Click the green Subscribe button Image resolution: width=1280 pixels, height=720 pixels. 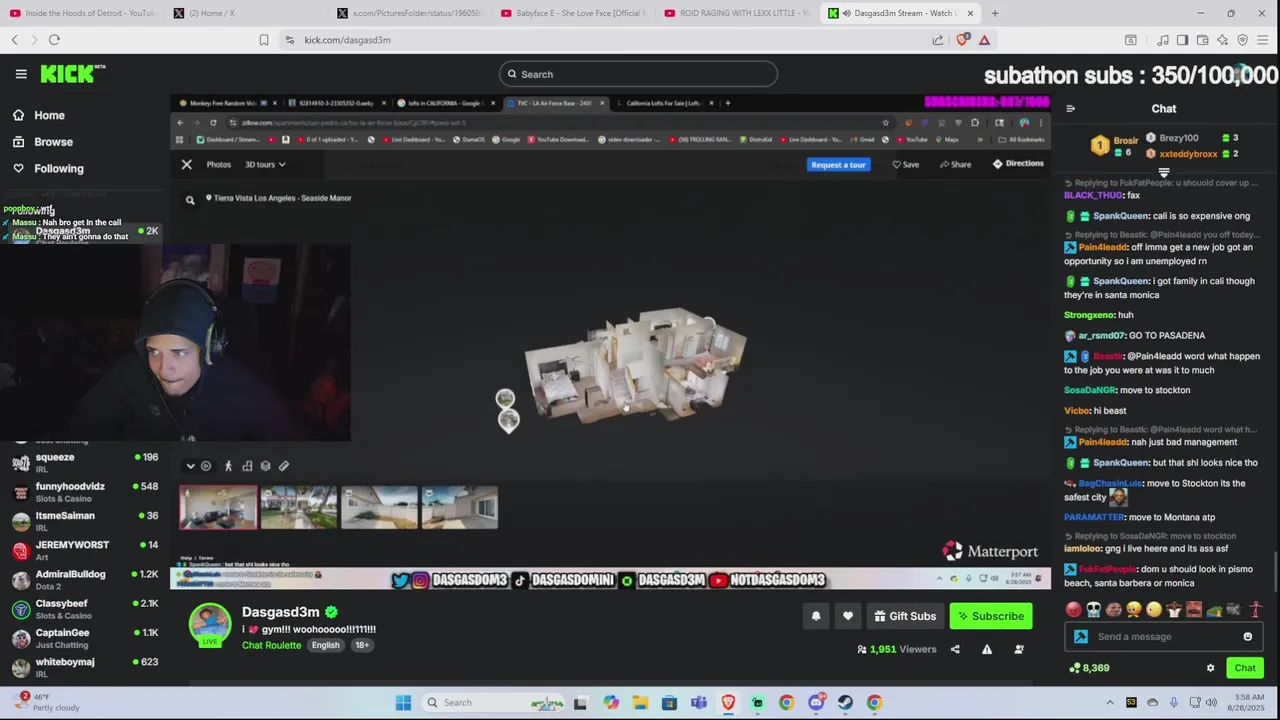point(991,616)
